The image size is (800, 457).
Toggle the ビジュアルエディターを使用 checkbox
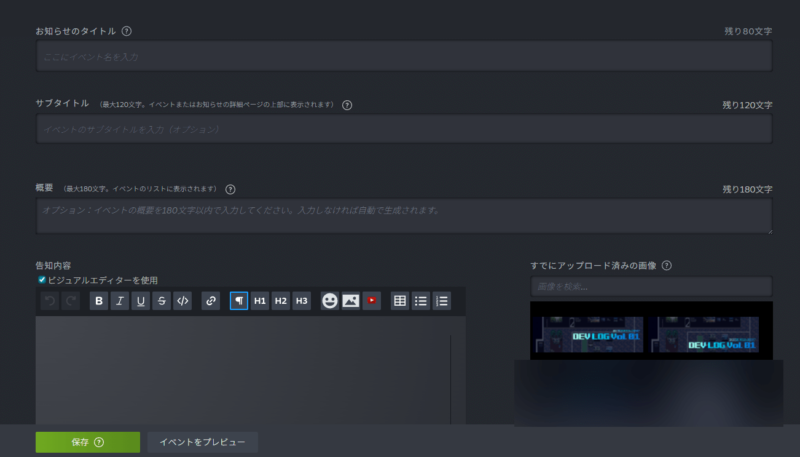tap(41, 281)
